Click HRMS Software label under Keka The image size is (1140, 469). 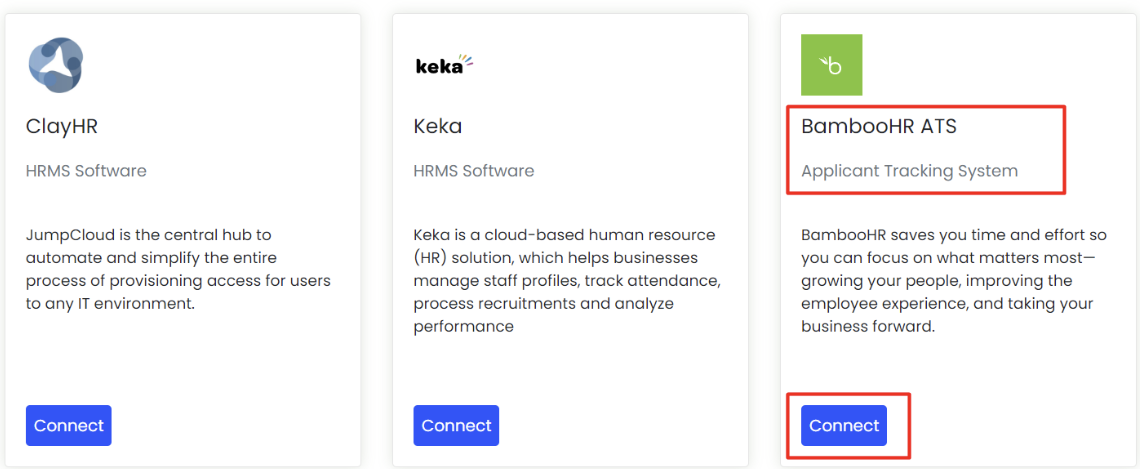[474, 171]
